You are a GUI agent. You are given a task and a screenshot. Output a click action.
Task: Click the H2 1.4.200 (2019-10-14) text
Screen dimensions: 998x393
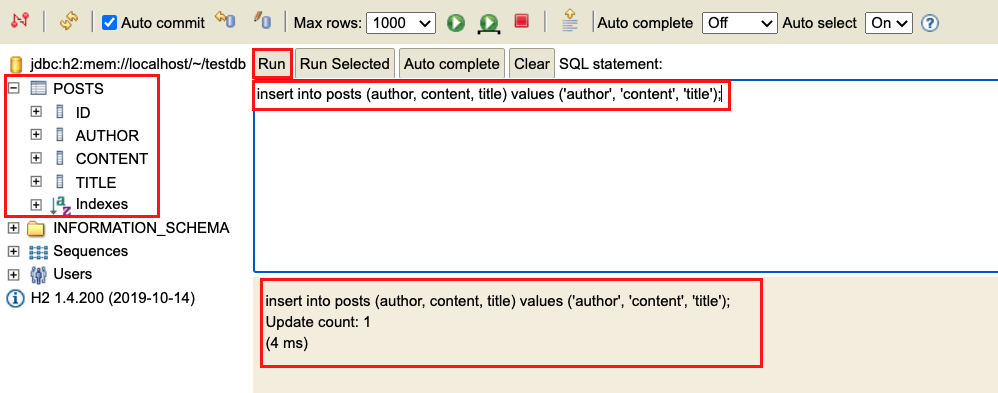(113, 297)
